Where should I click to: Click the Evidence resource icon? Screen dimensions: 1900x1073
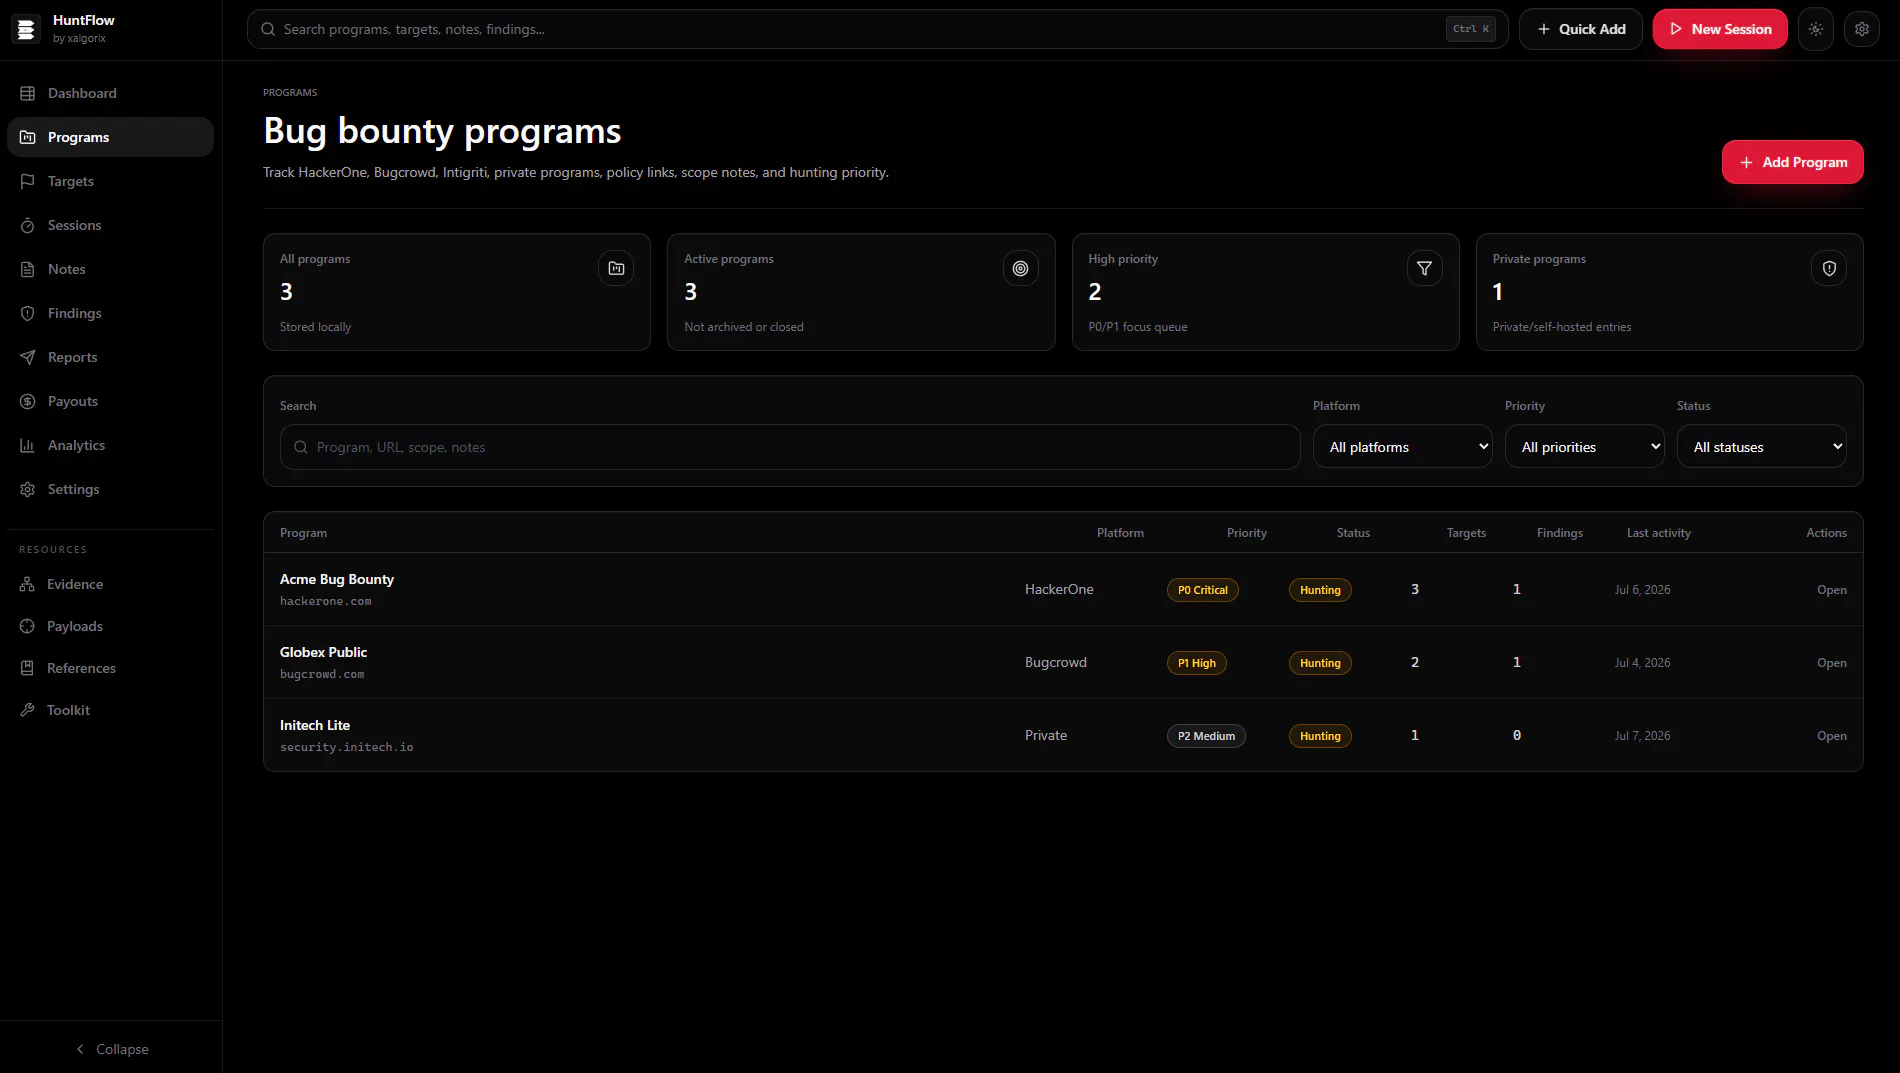27,584
